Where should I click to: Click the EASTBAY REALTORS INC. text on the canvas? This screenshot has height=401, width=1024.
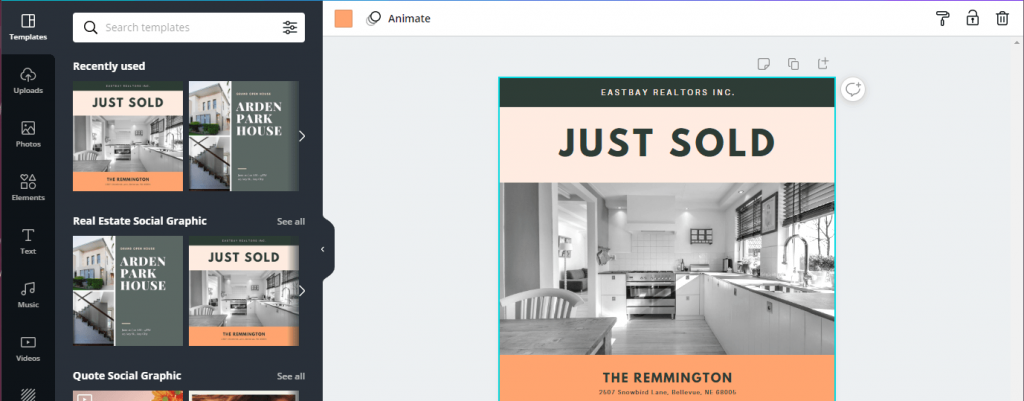[x=667, y=92]
